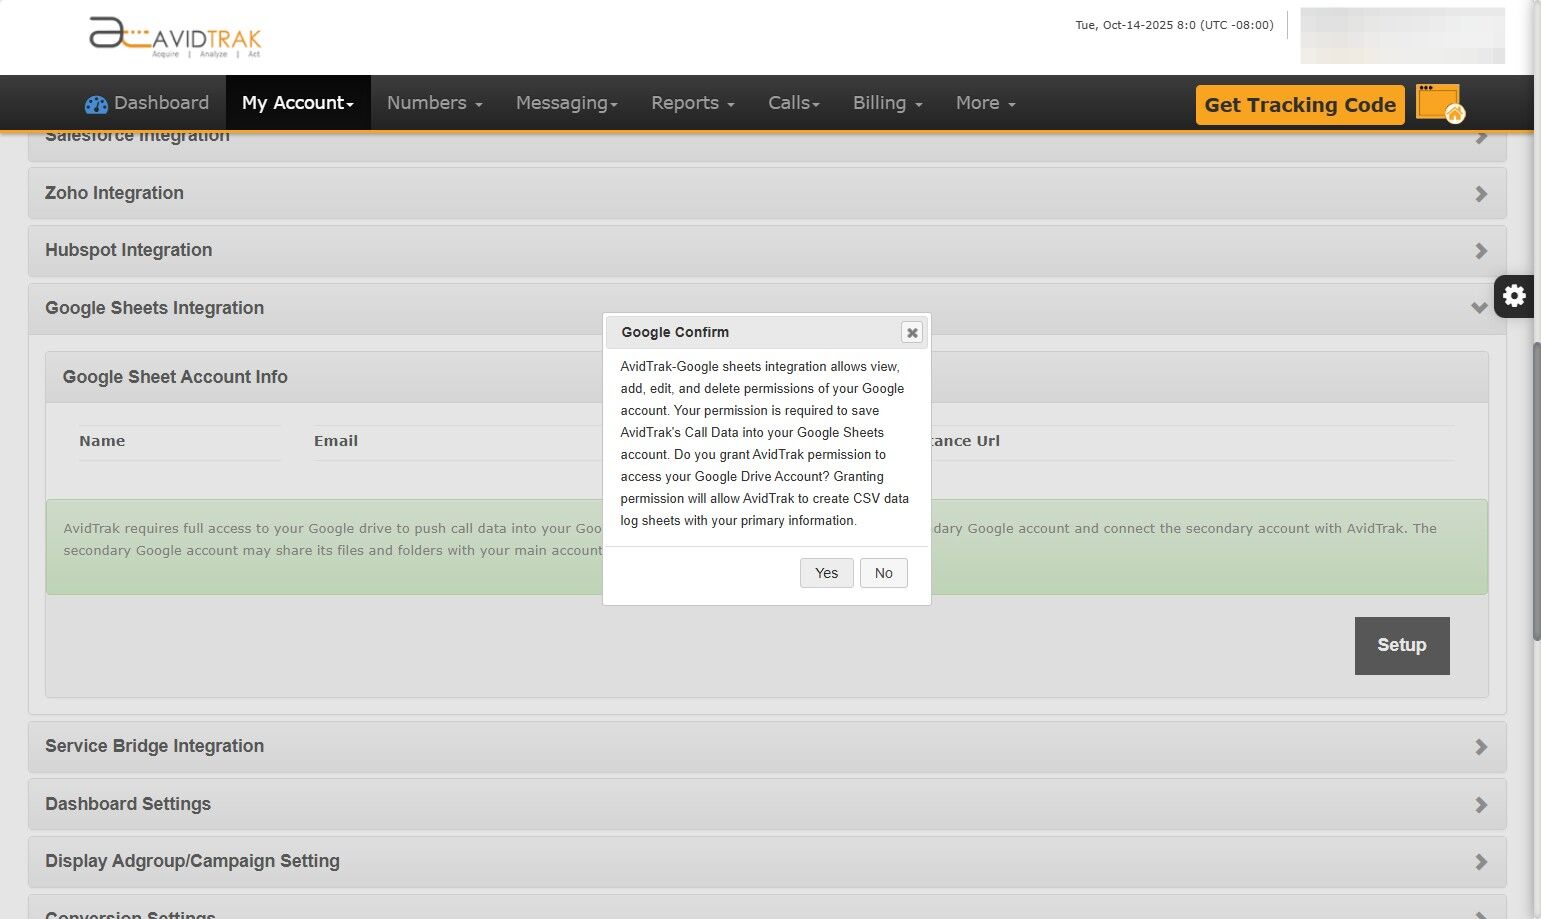Open the Calls dropdown menu
Screen dimensions: 1541x919
794,103
